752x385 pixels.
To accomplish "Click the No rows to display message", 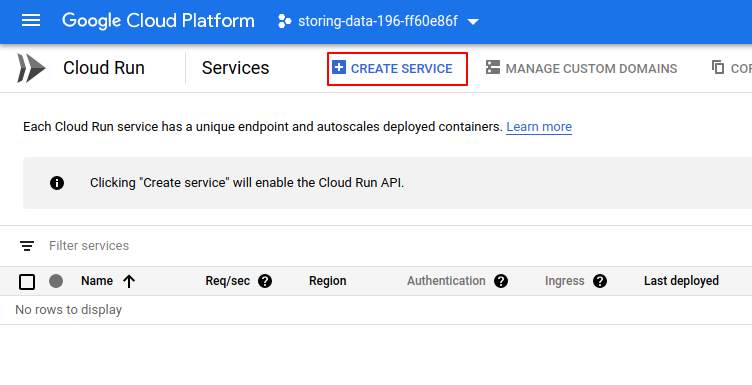I will point(69,310).
